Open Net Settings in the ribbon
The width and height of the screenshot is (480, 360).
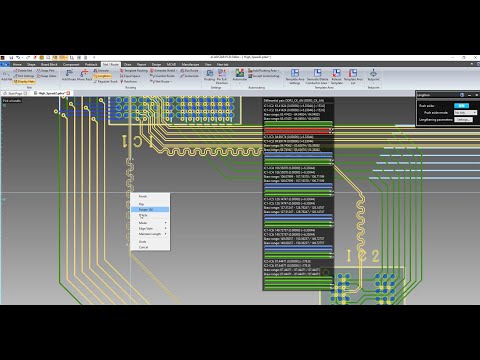tap(23, 76)
